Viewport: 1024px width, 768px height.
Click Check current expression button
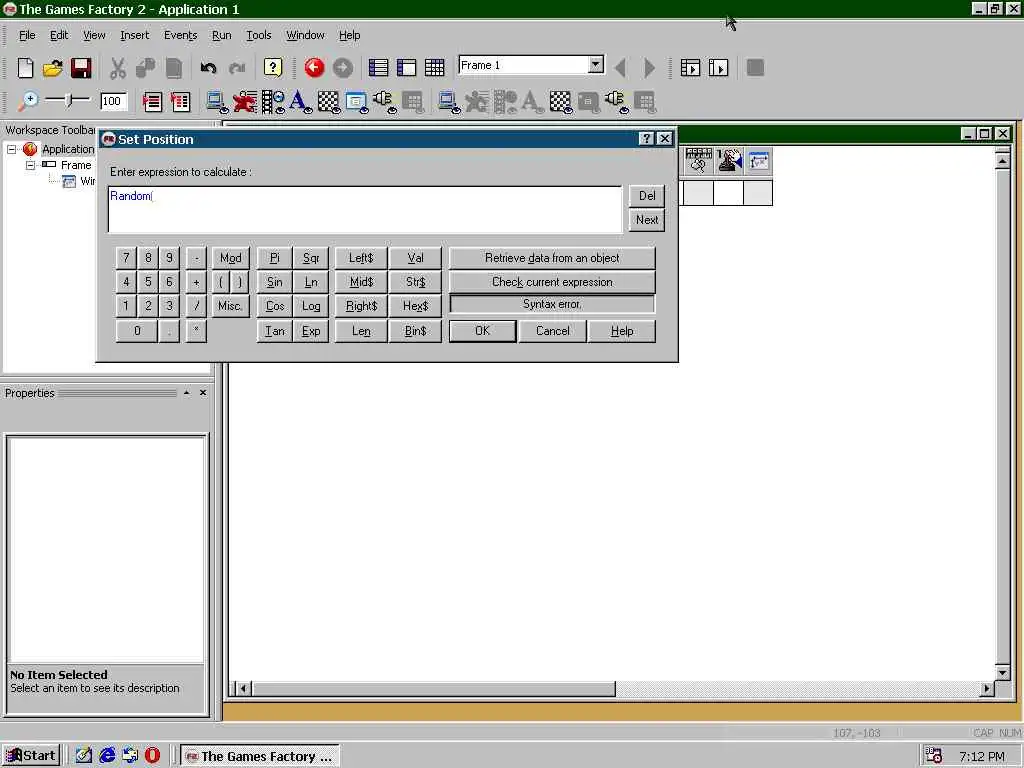(552, 282)
